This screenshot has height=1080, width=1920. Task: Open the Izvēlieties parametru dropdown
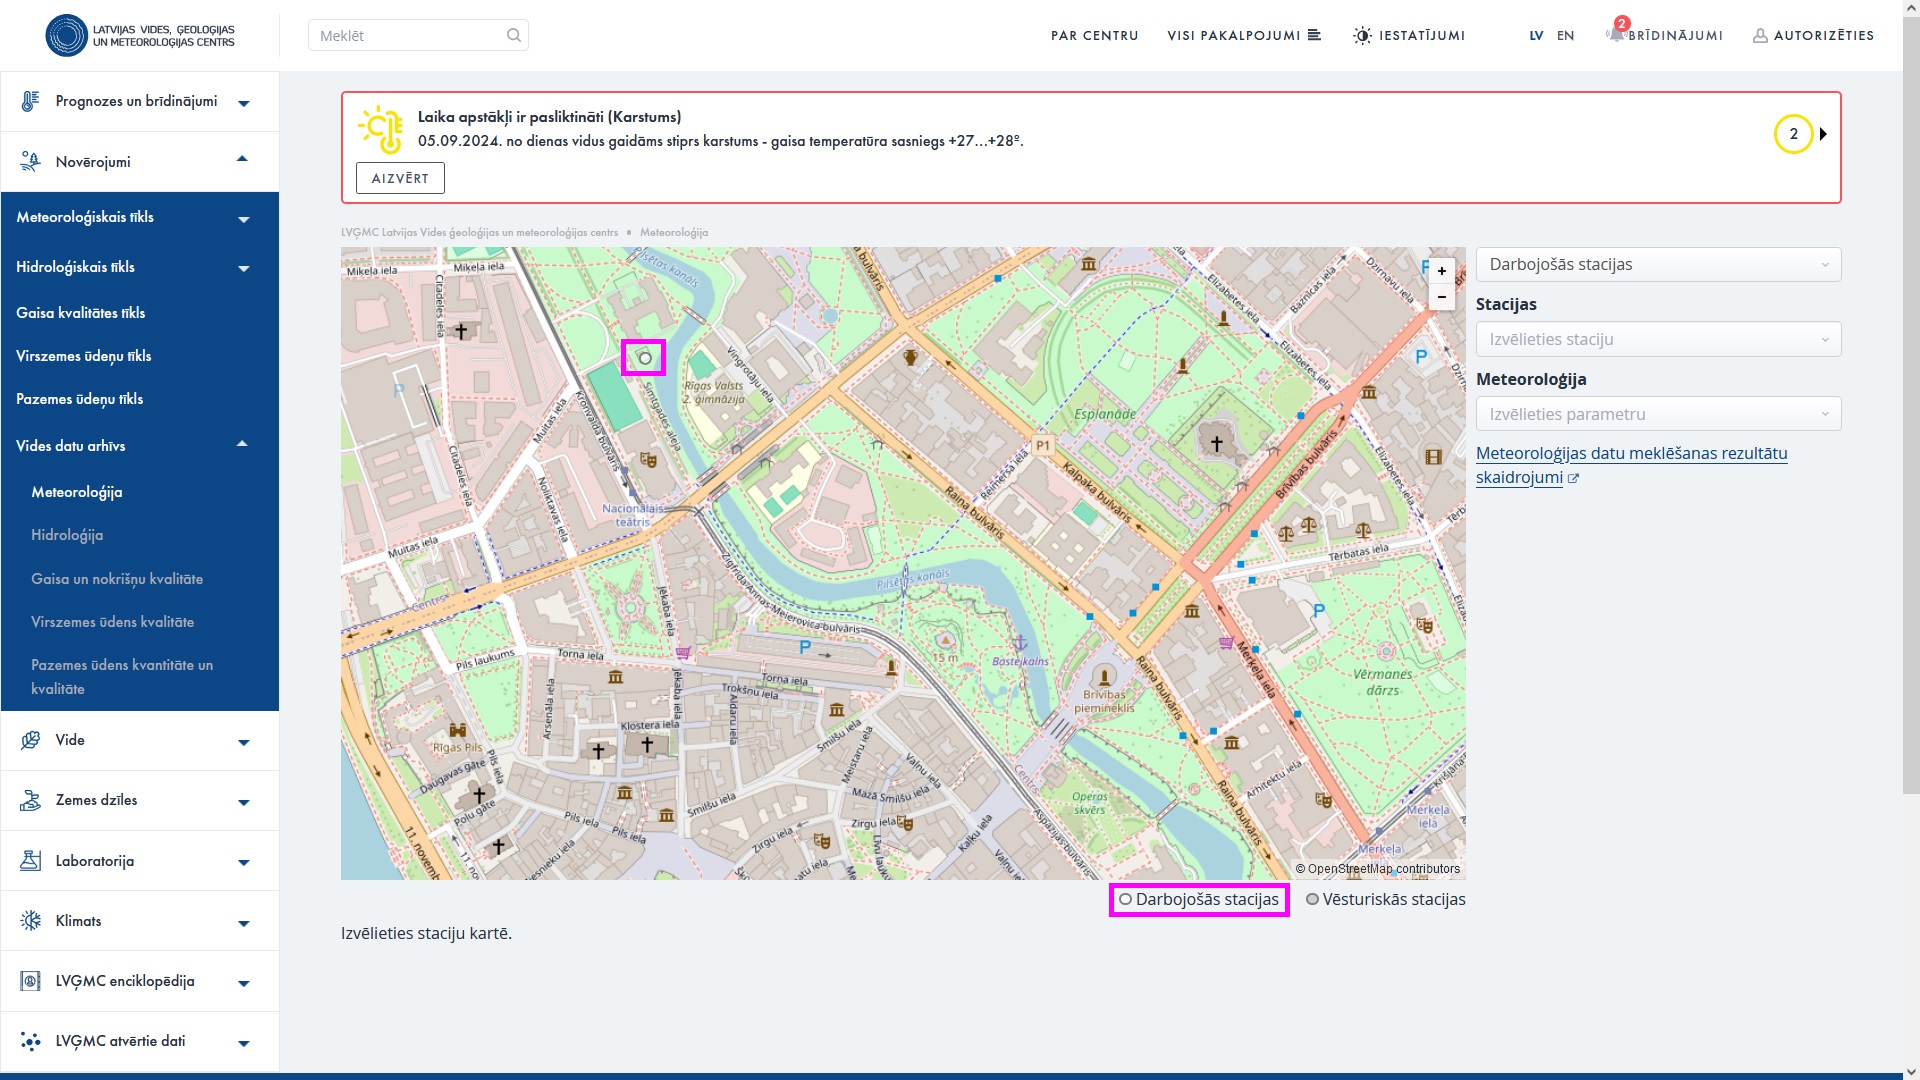click(x=1657, y=414)
